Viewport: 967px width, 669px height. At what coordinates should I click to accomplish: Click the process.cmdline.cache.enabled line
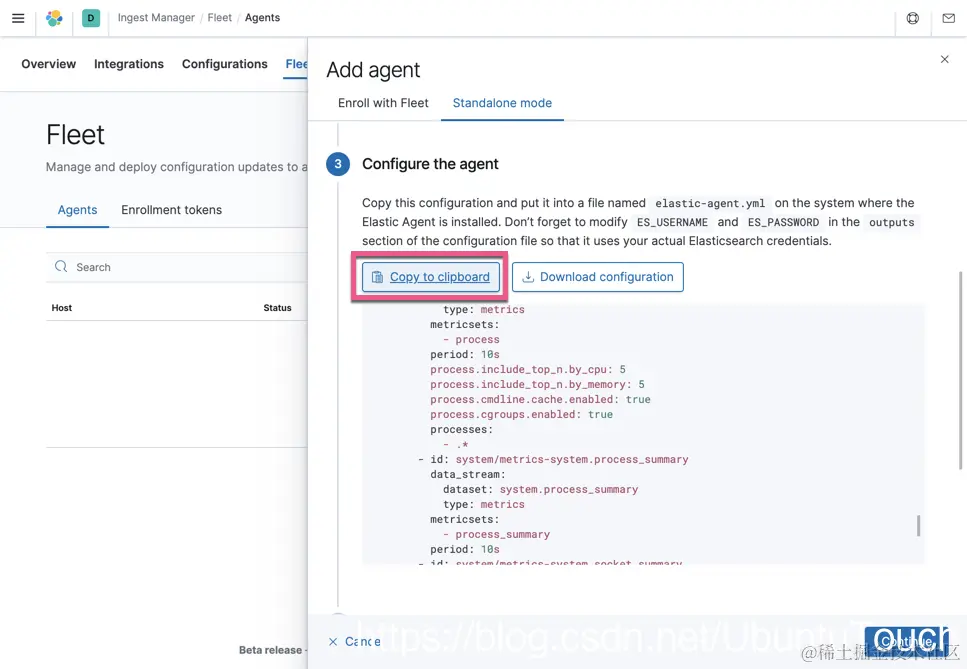(x=540, y=400)
